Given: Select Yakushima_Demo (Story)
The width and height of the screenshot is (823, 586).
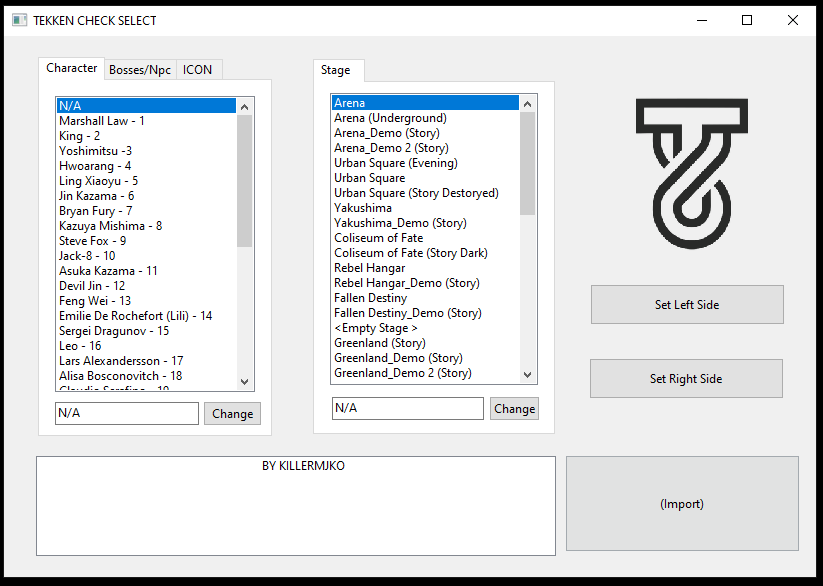Looking at the screenshot, I should pos(426,223).
